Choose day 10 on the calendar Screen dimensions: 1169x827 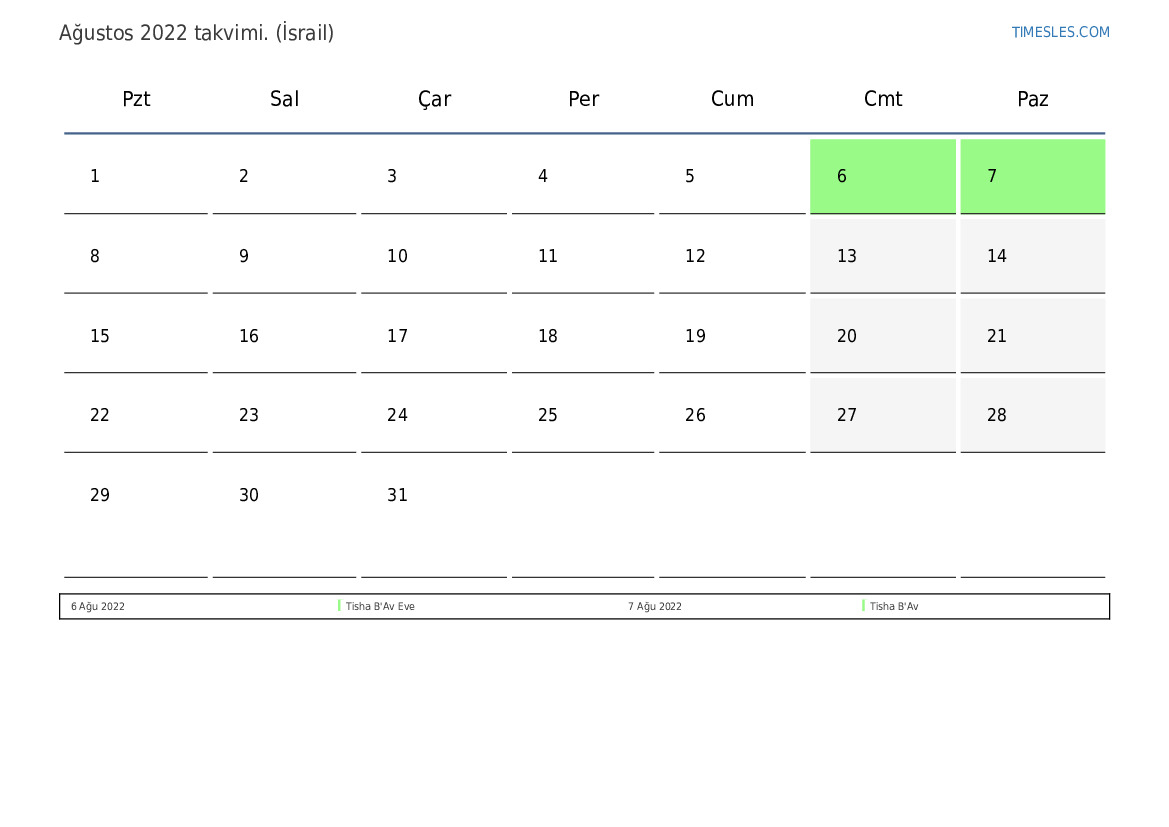pyautogui.click(x=434, y=257)
